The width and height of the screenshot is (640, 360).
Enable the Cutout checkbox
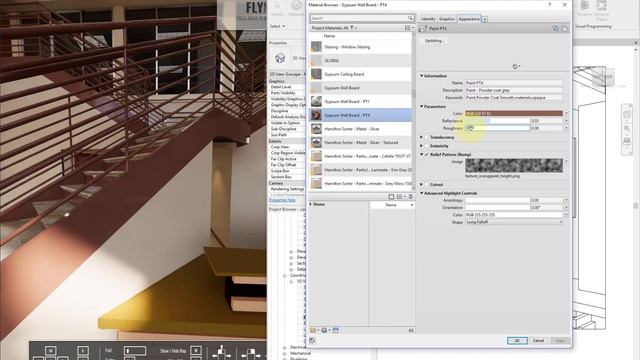427,184
